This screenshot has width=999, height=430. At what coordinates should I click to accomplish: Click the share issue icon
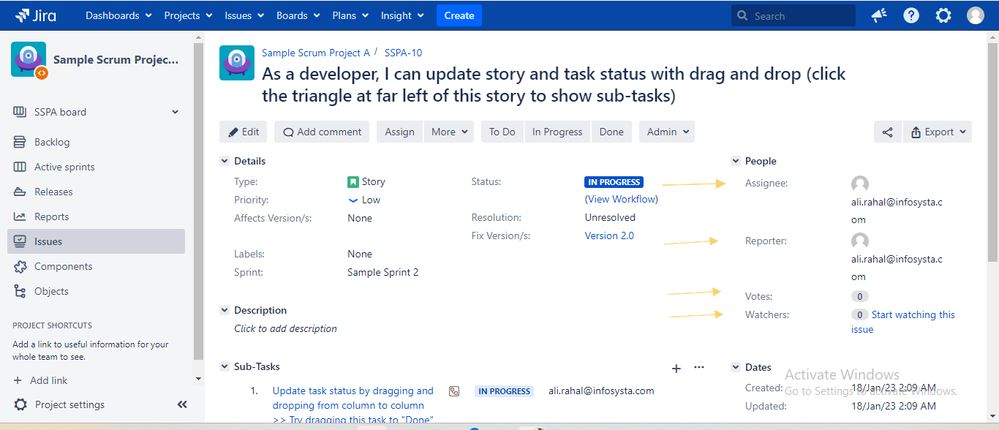coord(888,132)
